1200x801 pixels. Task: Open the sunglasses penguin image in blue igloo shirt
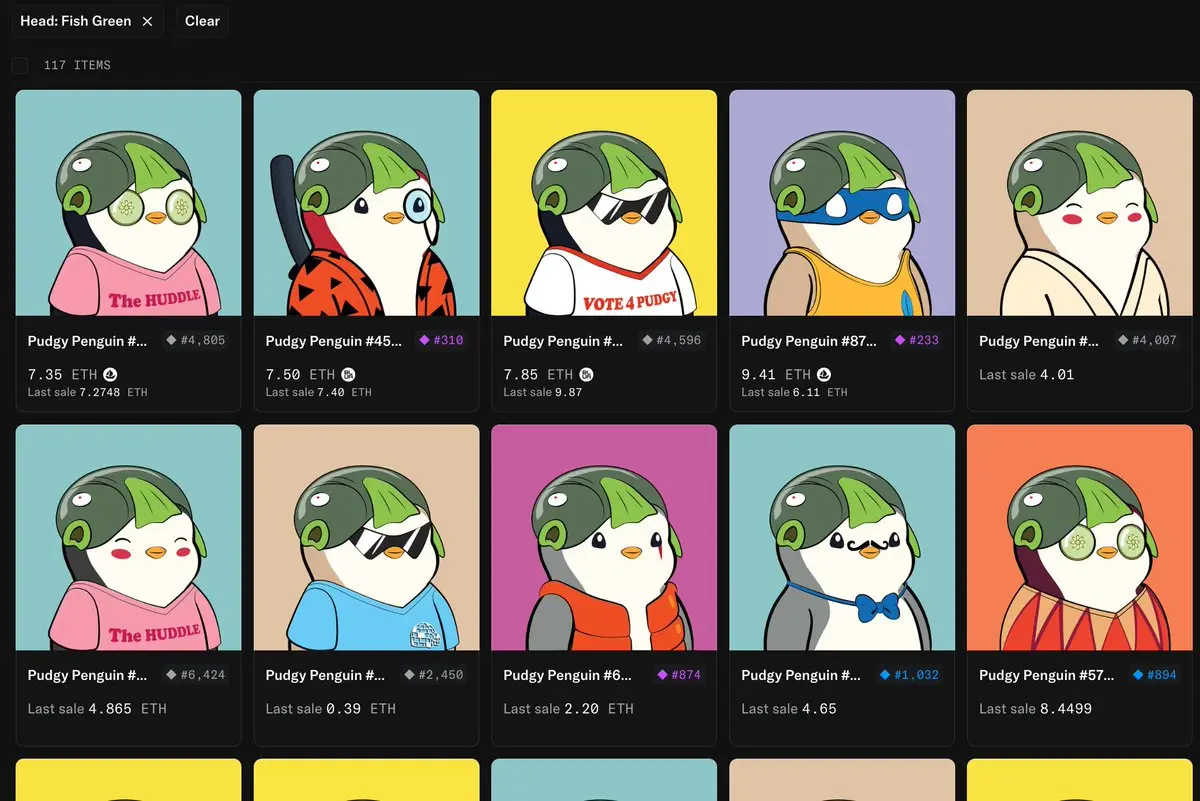367,538
